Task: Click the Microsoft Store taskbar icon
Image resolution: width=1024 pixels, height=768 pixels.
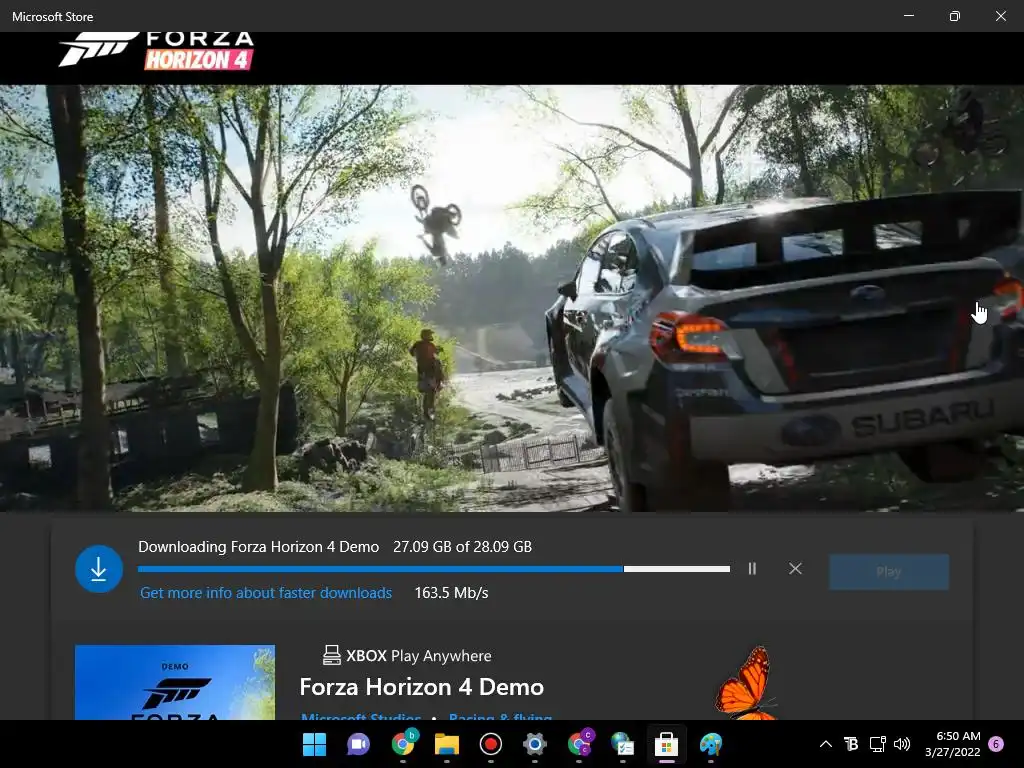Action: (666, 744)
